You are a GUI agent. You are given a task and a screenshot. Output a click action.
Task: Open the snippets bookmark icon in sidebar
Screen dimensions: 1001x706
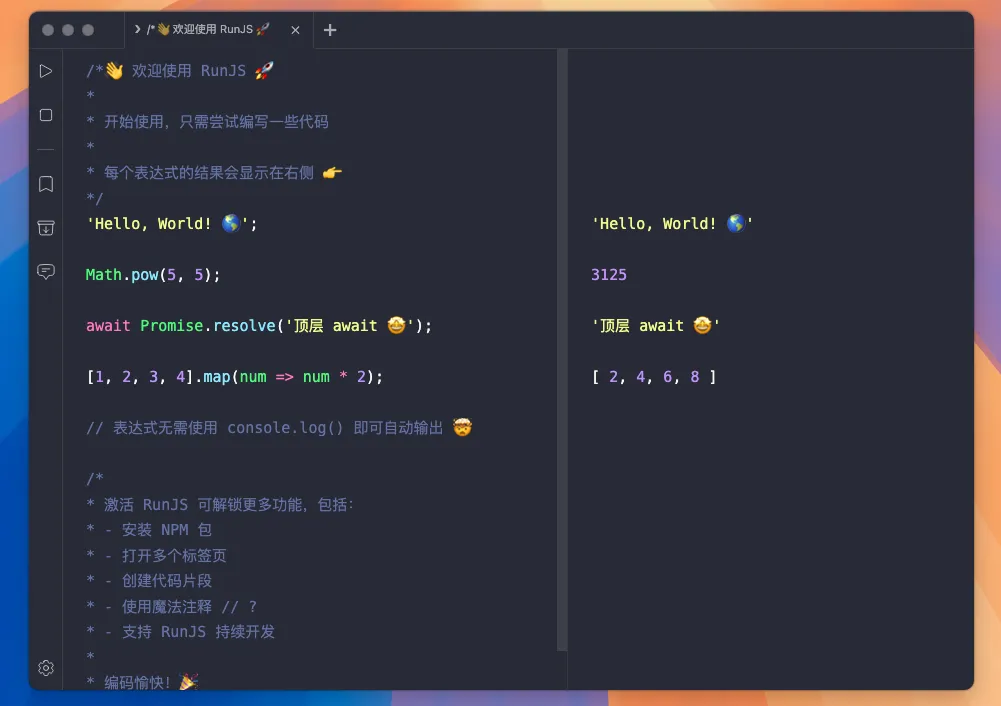pos(46,184)
